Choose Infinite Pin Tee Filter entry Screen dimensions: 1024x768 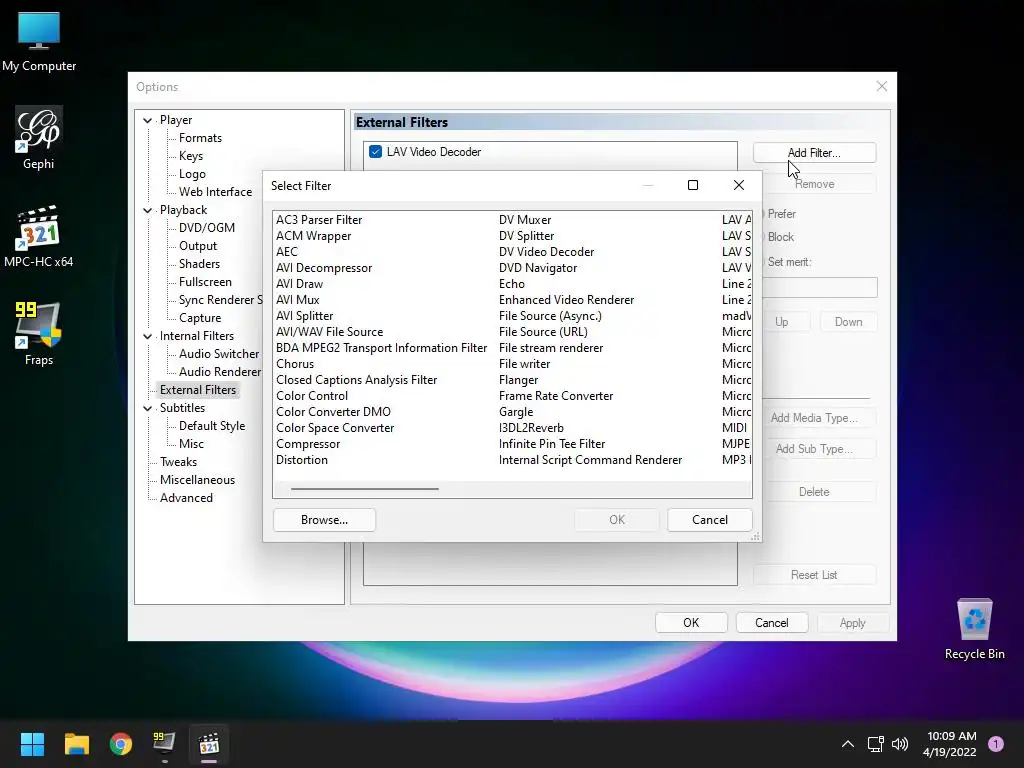tap(552, 444)
